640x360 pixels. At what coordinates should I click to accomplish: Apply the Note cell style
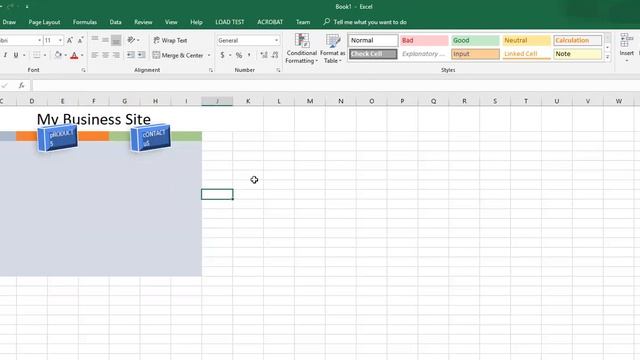(x=578, y=54)
